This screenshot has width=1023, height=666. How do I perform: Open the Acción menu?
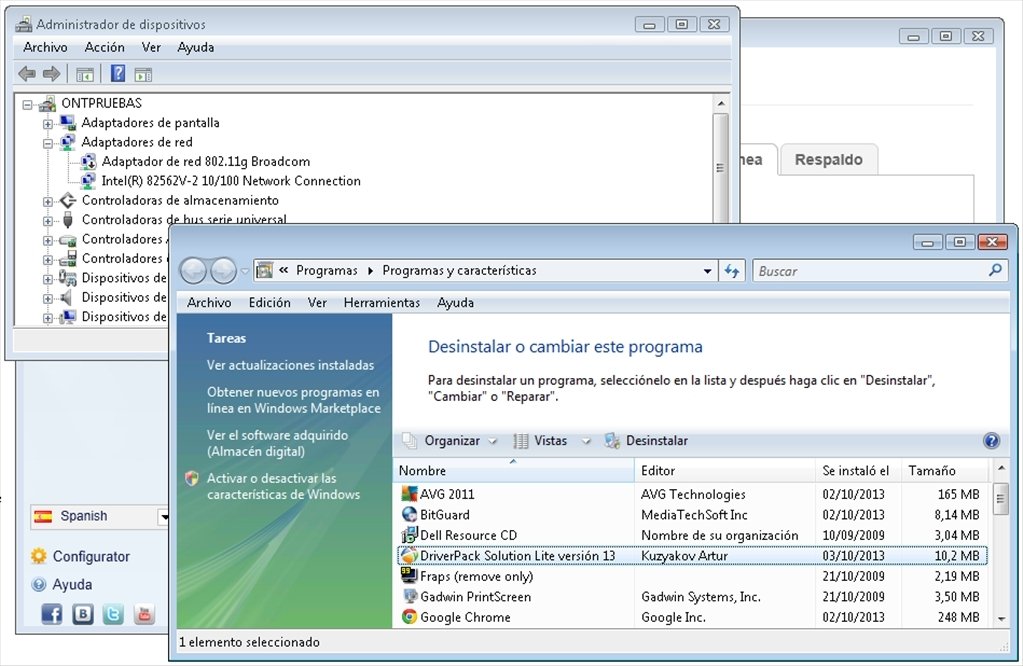coord(104,47)
